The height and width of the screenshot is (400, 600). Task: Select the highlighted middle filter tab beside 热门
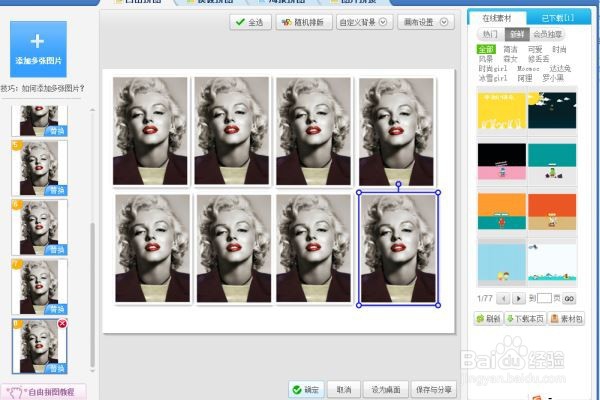517,34
